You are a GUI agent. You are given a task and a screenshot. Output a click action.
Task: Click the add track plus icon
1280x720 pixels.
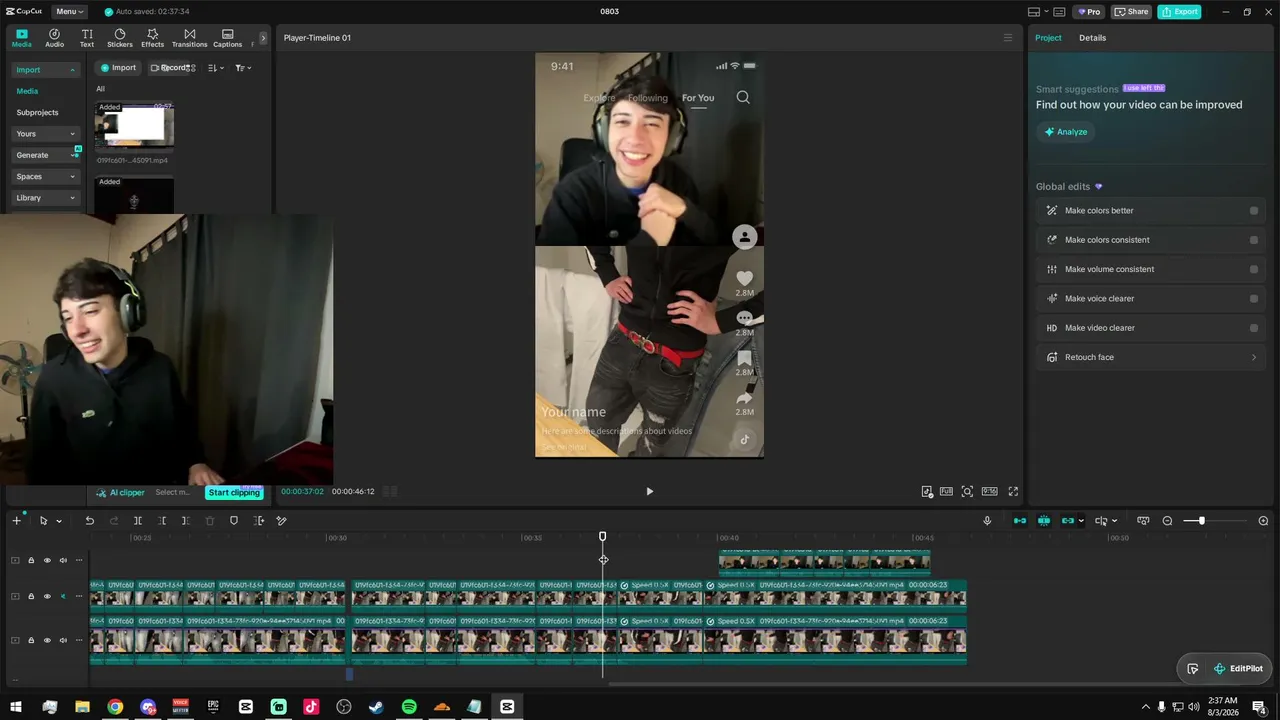point(16,521)
